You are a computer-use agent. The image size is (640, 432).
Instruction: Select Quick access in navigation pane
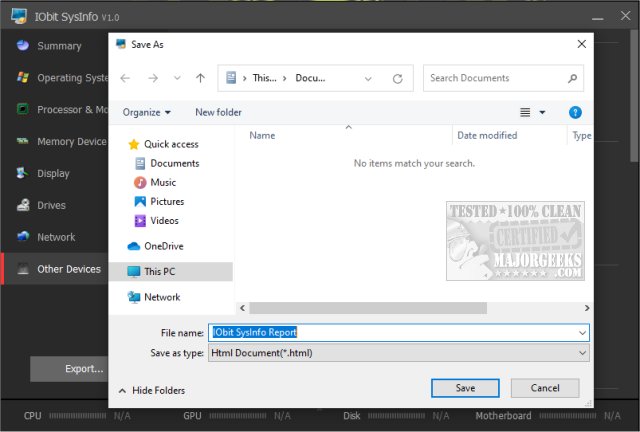(171, 144)
